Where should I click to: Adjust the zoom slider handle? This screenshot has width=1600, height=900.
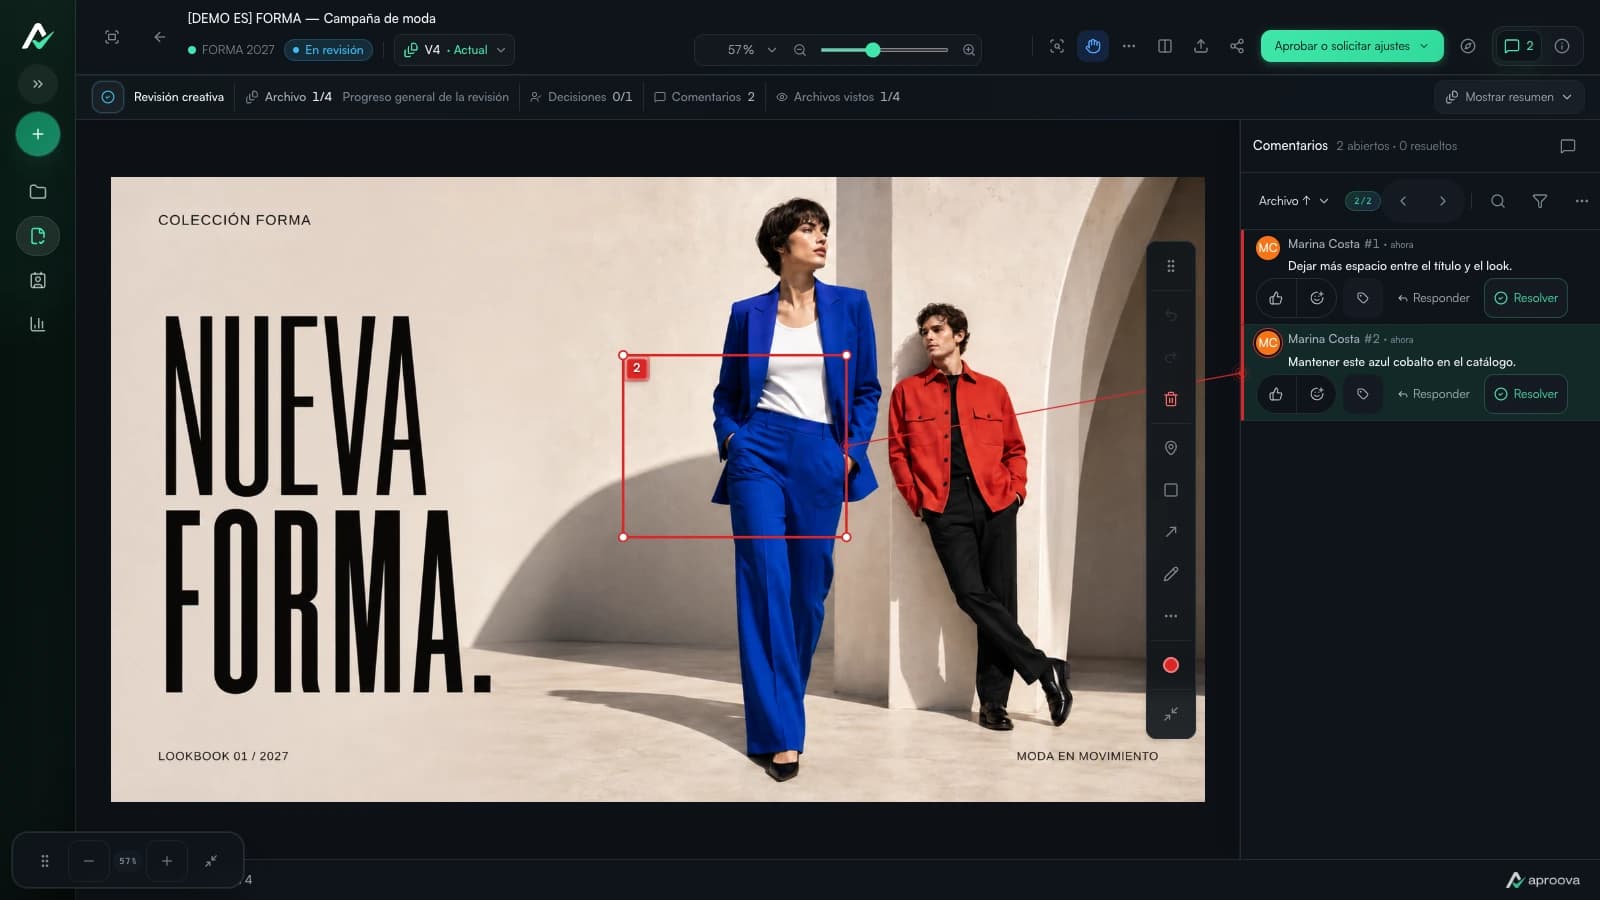(x=873, y=50)
